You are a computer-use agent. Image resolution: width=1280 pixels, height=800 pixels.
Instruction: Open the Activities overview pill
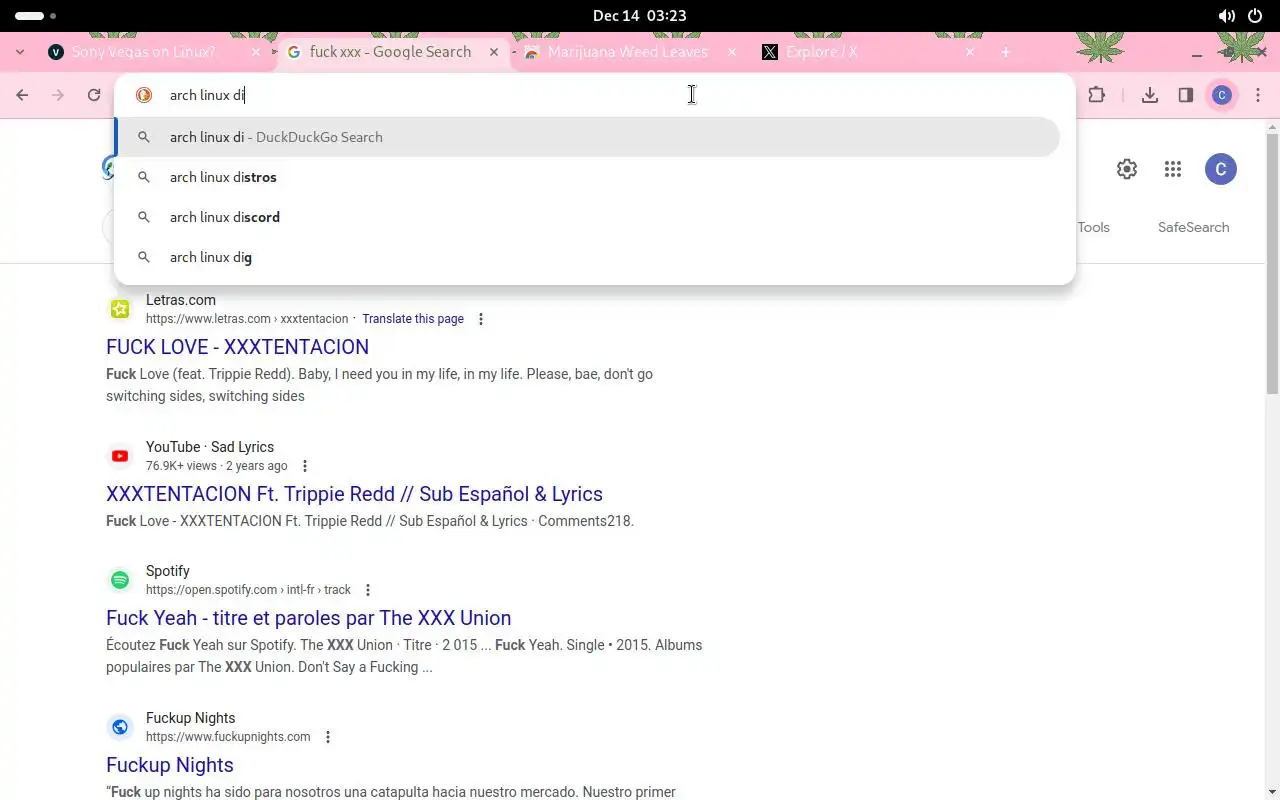click(36, 16)
